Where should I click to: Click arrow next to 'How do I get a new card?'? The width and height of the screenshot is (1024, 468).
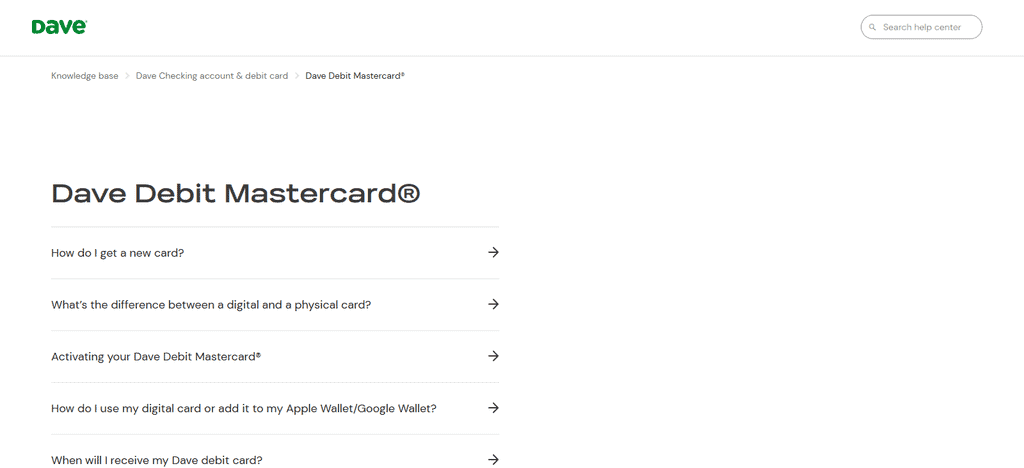[x=493, y=252]
